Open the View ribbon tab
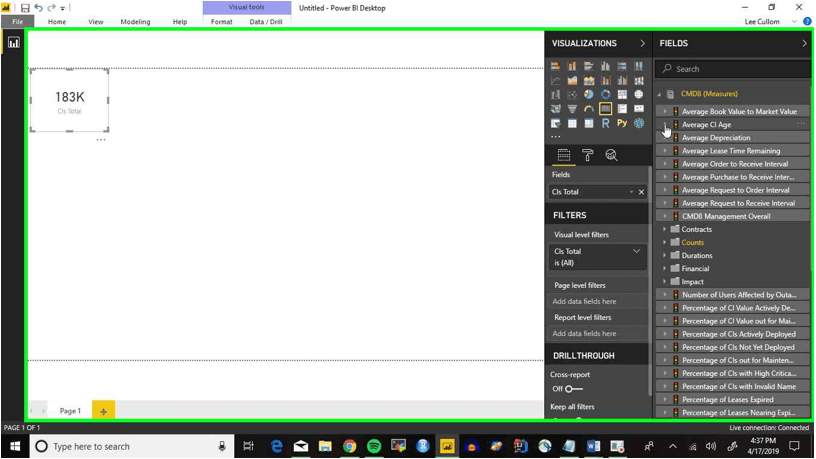Viewport: 816px width, 459px height. (96, 22)
